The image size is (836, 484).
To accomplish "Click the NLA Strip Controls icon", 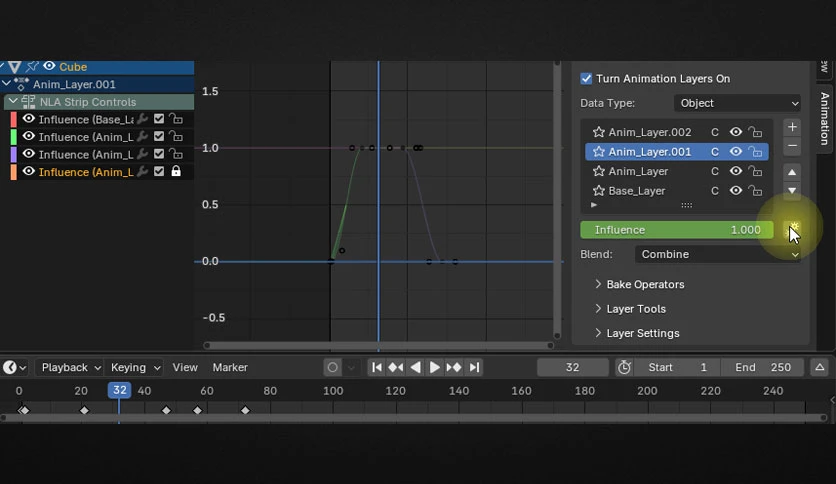I will tap(28, 102).
